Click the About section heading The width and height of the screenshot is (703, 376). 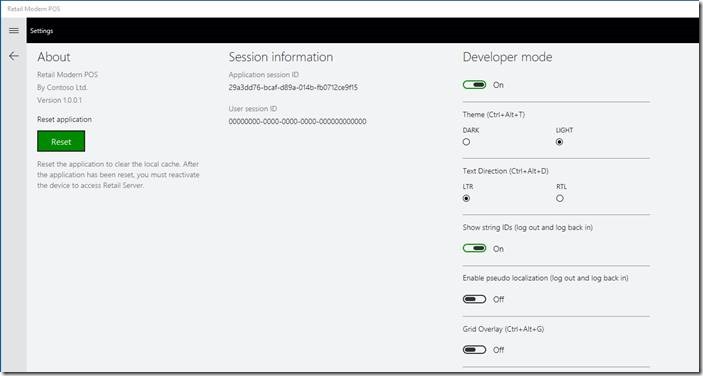click(54, 57)
